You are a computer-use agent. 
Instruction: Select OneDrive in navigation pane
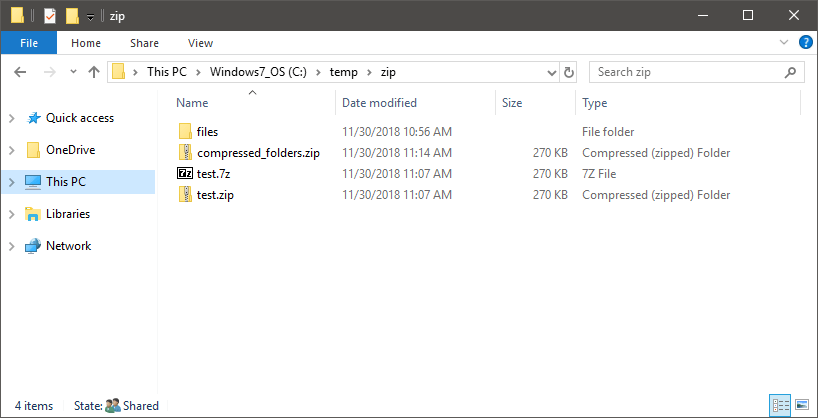(x=70, y=150)
